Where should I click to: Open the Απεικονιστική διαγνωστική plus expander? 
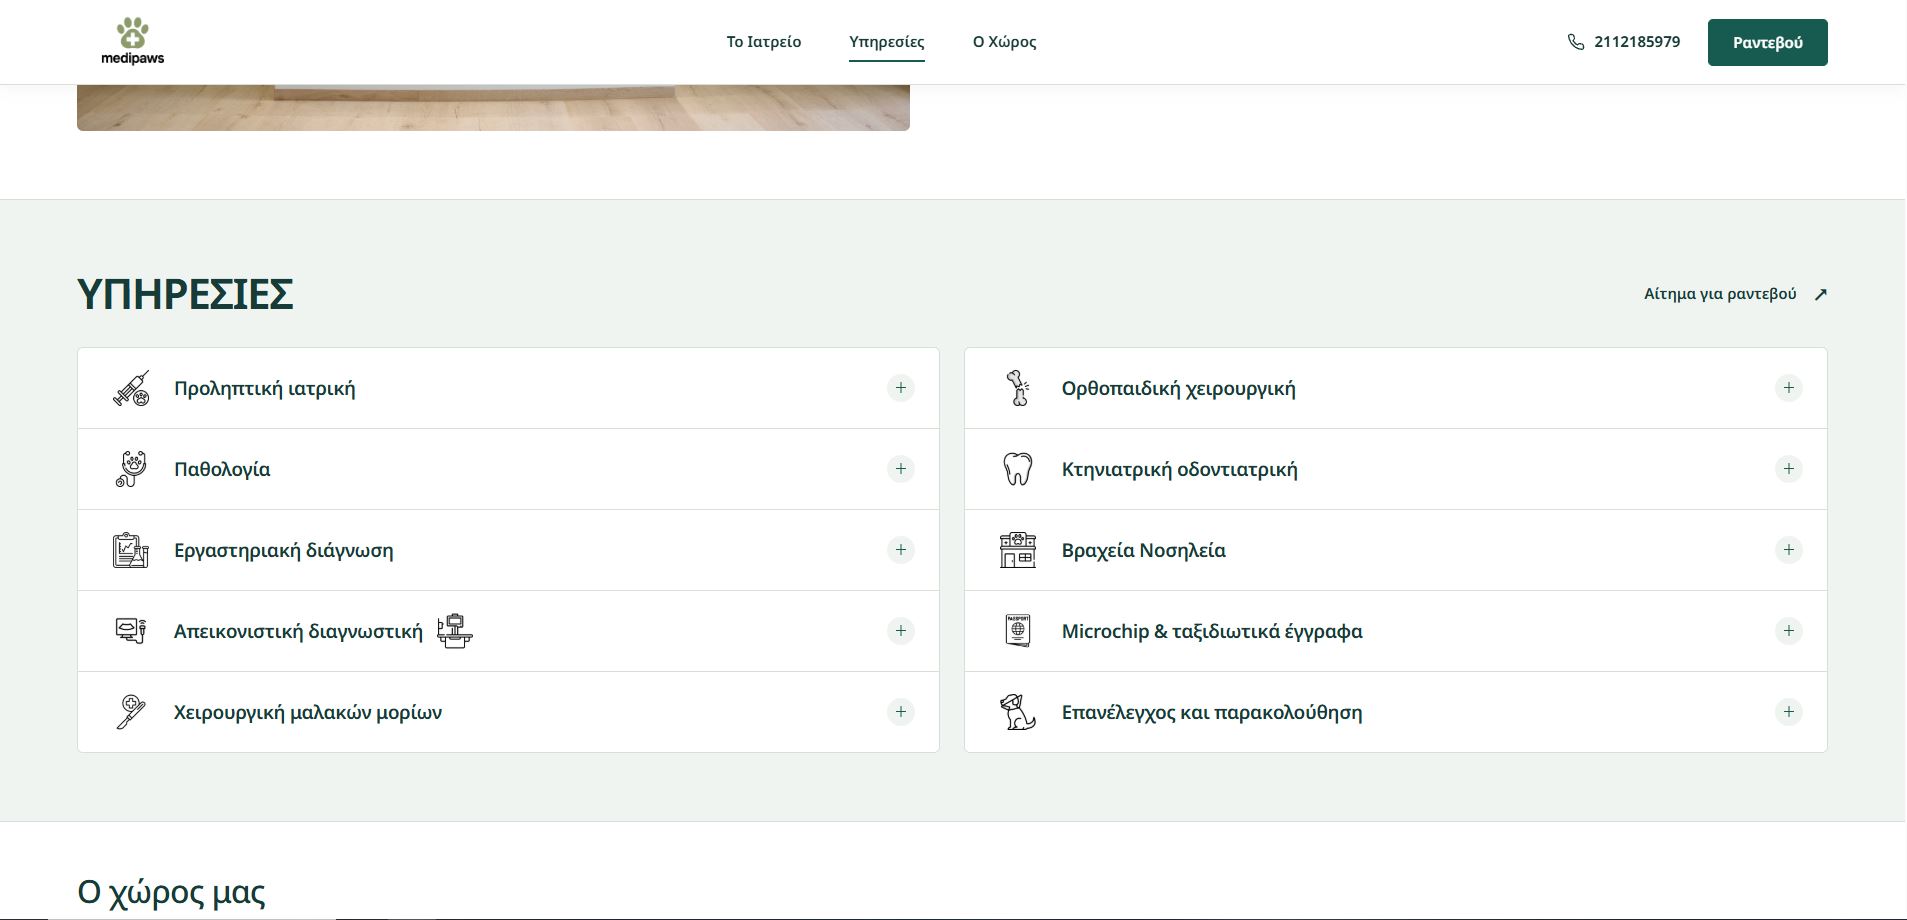click(x=901, y=631)
